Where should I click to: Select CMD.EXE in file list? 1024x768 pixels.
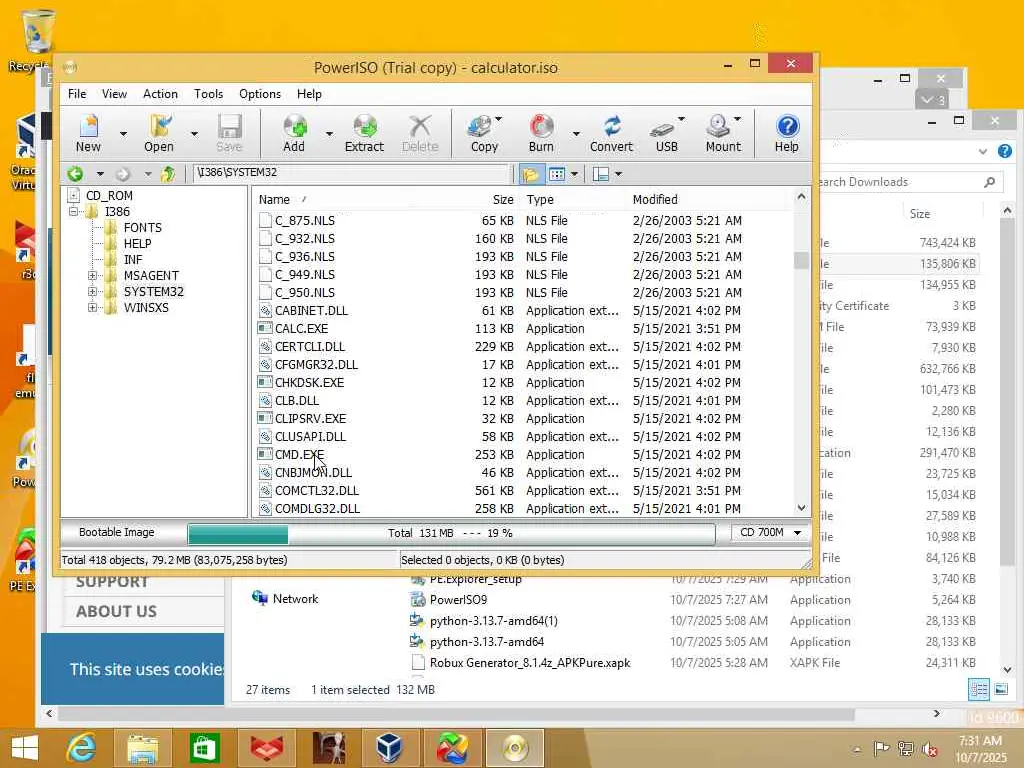[x=299, y=455]
